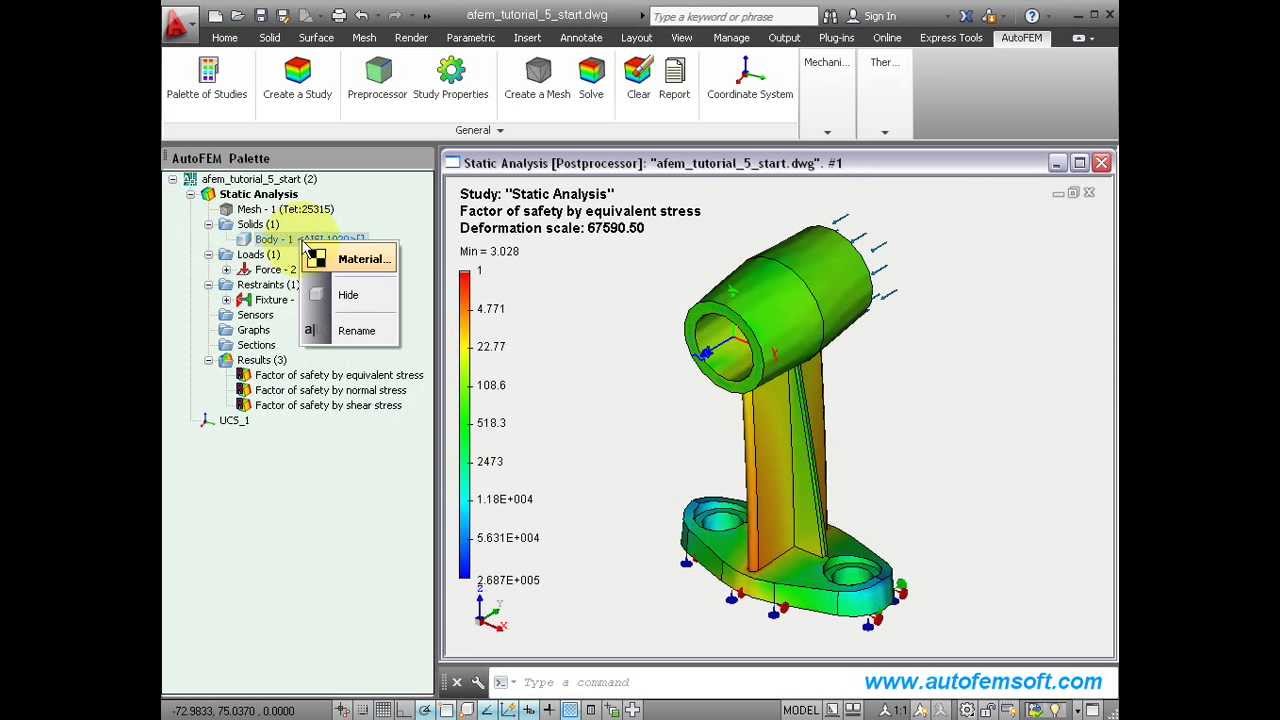The width and height of the screenshot is (1280, 720).
Task: Toggle Show/Hide Lineweight in status bar
Action: click(x=549, y=710)
